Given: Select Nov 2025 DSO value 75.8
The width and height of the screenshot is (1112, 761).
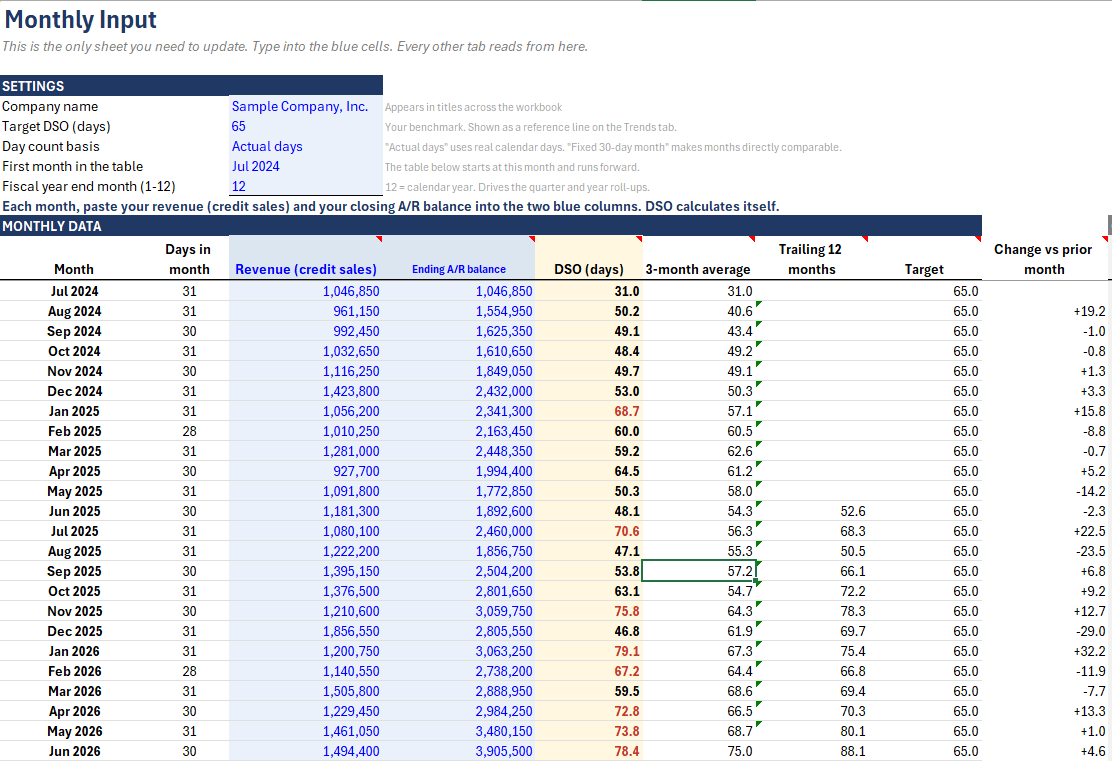Looking at the screenshot, I should tap(589, 611).
